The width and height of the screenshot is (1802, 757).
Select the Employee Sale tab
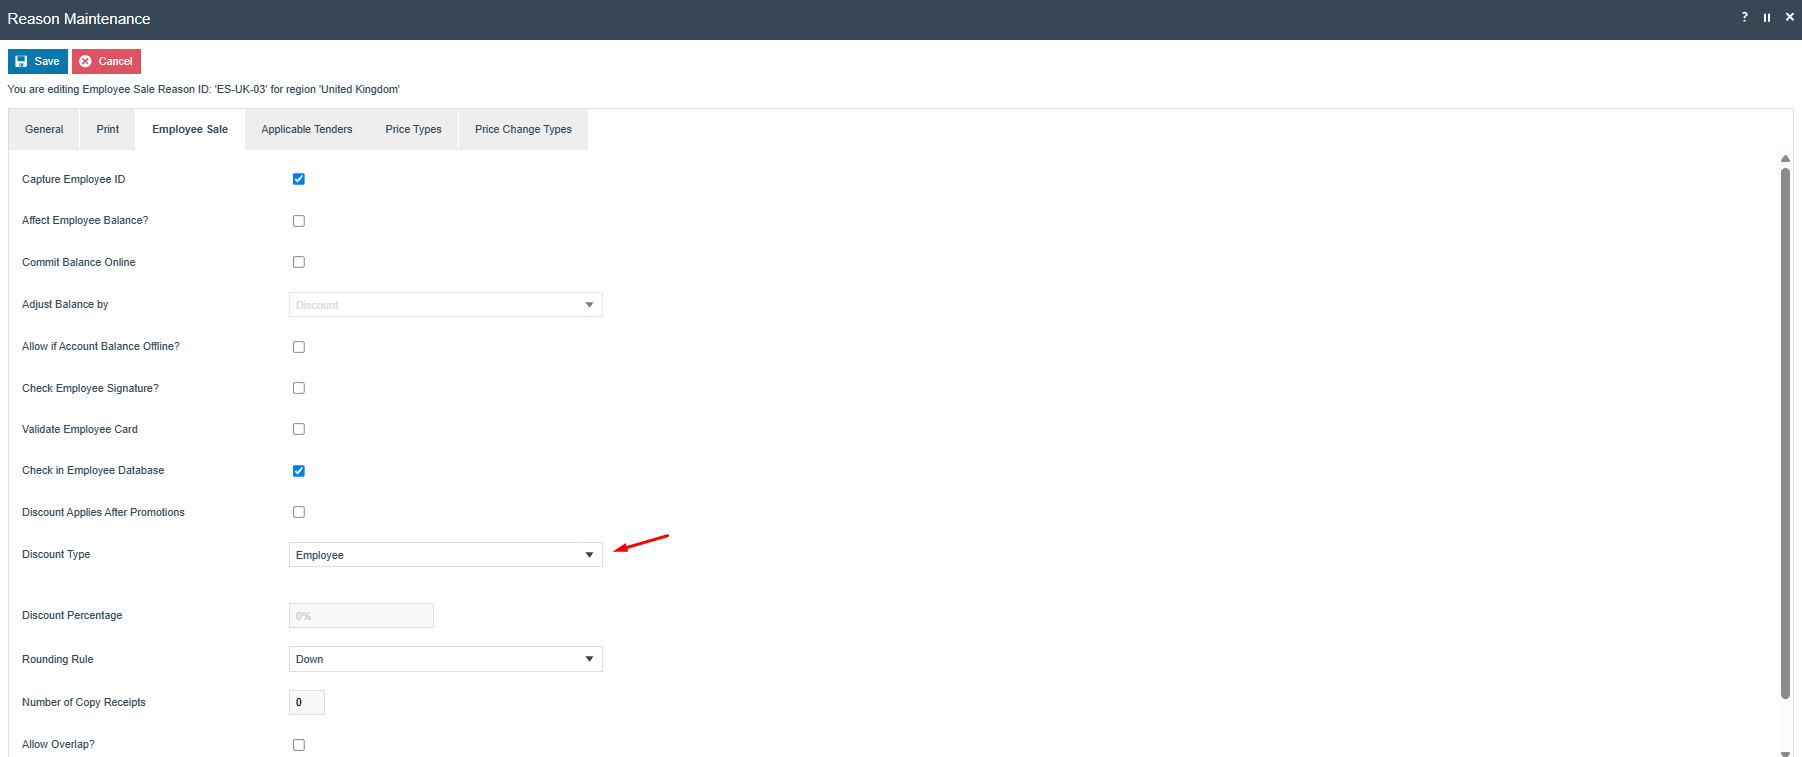click(190, 129)
